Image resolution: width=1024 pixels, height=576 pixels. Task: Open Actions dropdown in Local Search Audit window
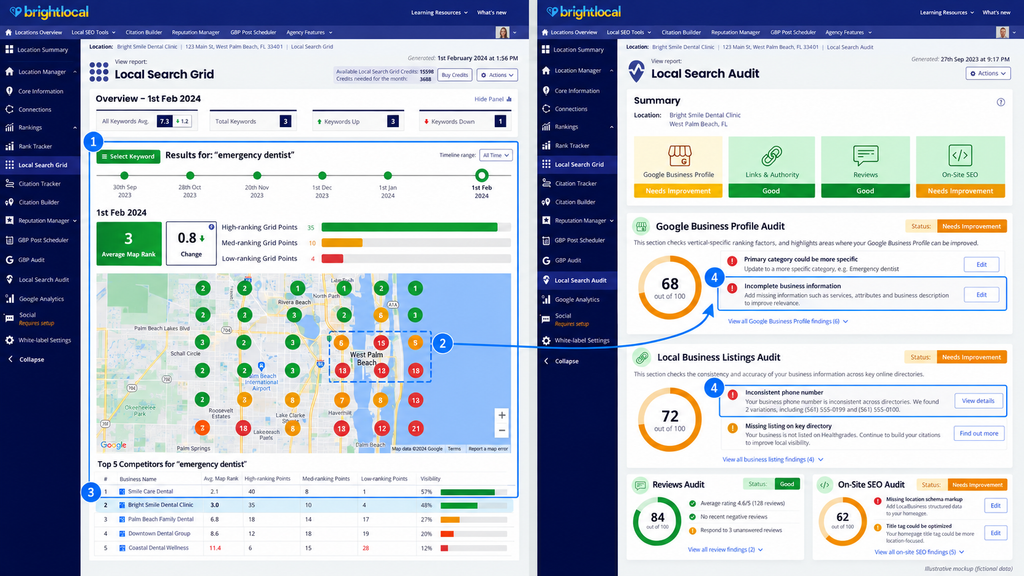click(x=987, y=73)
